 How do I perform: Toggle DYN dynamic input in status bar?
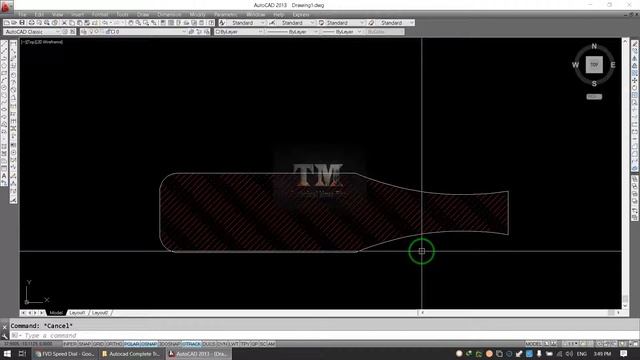222,344
